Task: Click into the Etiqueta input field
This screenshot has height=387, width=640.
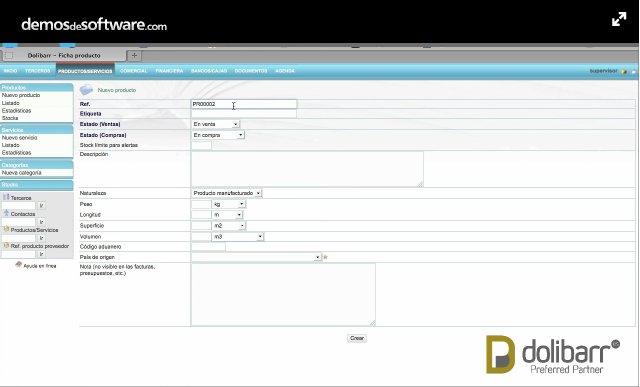Action: [x=244, y=114]
